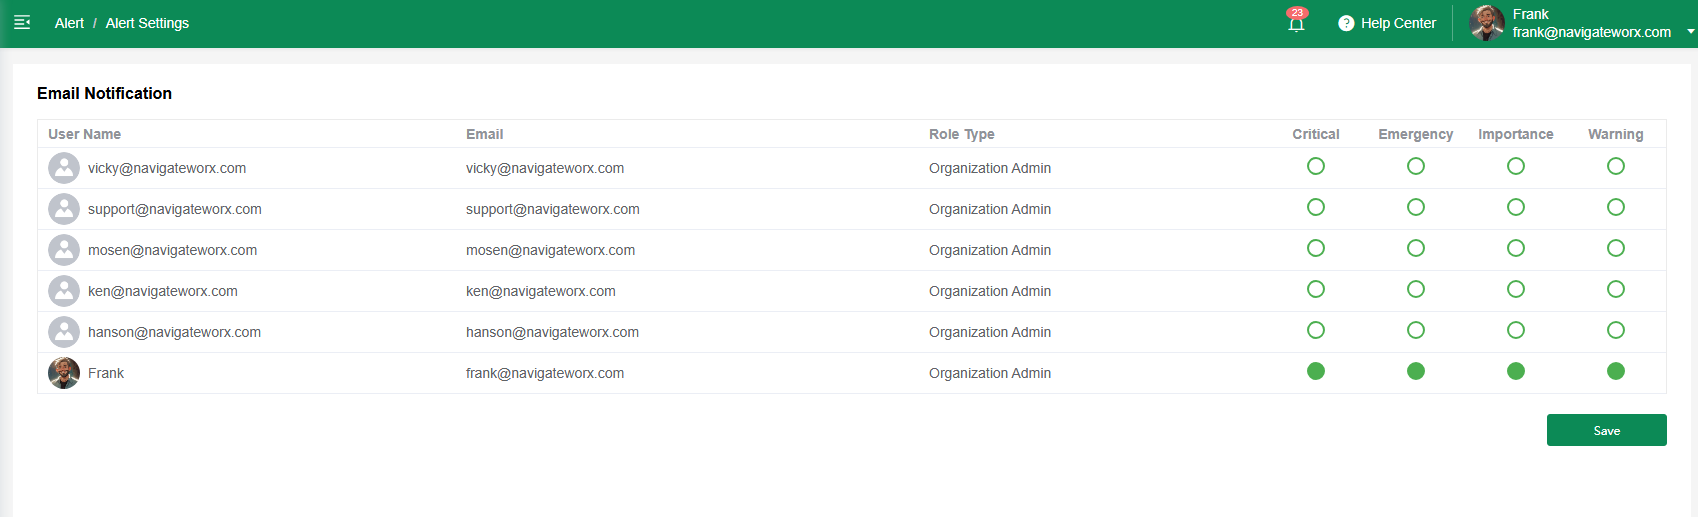Image resolution: width=1698 pixels, height=517 pixels.
Task: Collapse the sidebar menu hamburger icon
Action: (x=22, y=22)
